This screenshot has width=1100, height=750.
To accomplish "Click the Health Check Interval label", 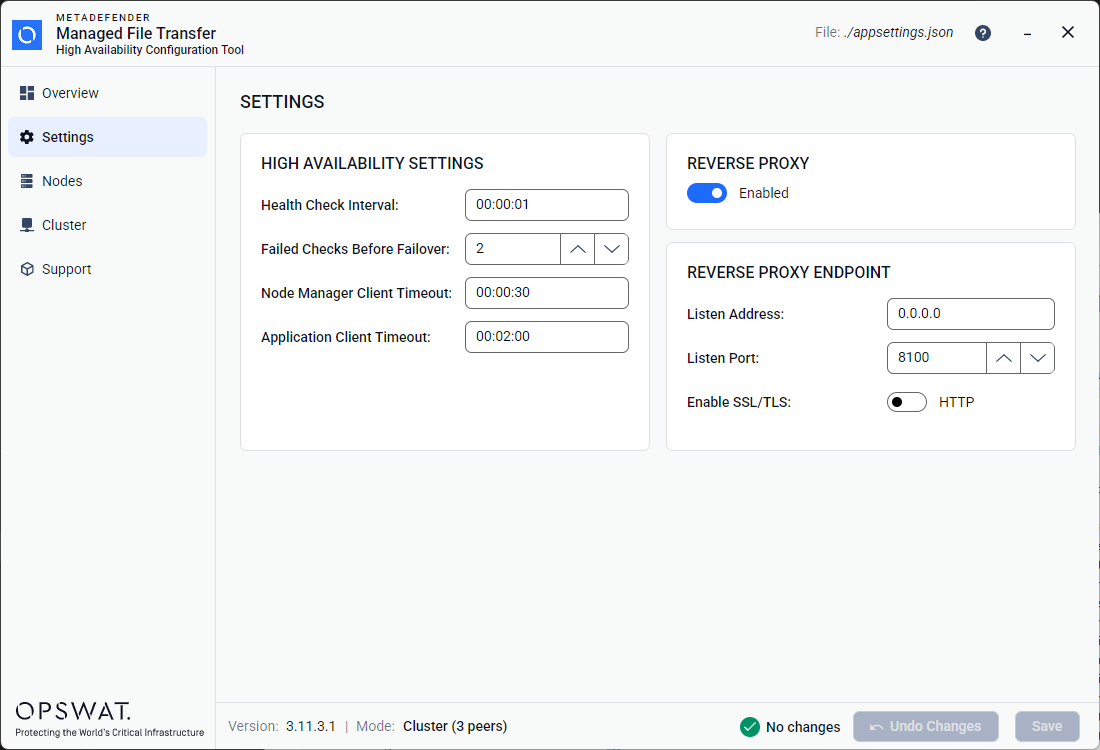I will 330,205.
